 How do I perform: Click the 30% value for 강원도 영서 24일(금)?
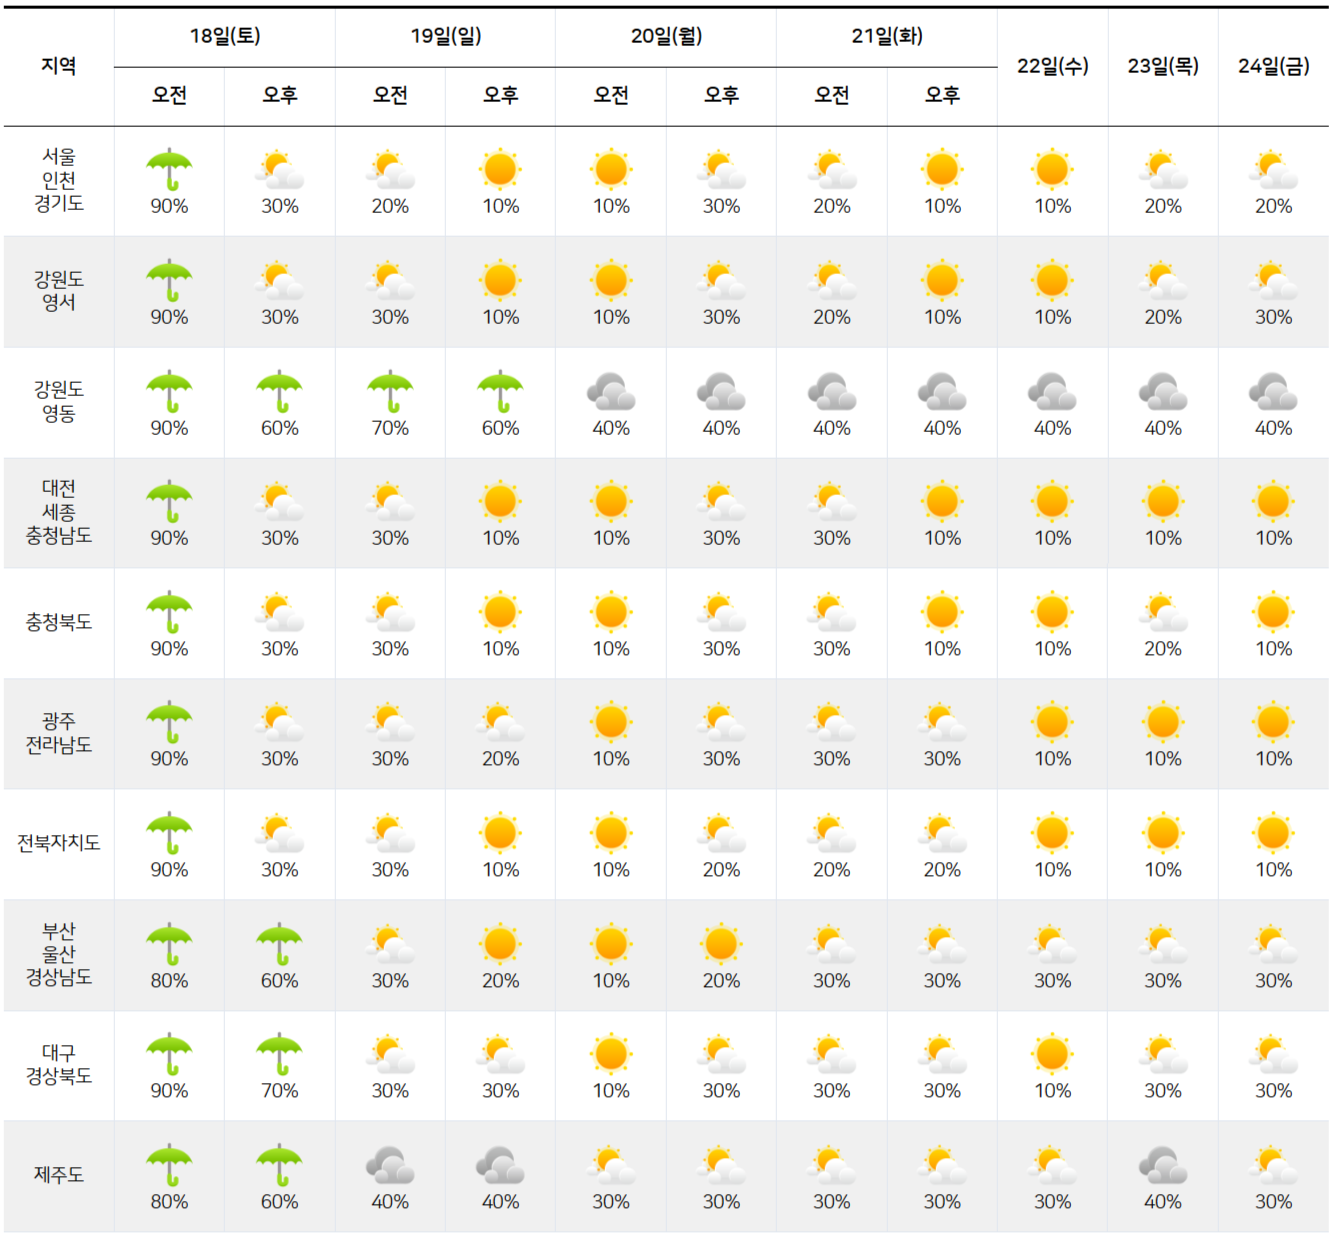(x=1273, y=317)
